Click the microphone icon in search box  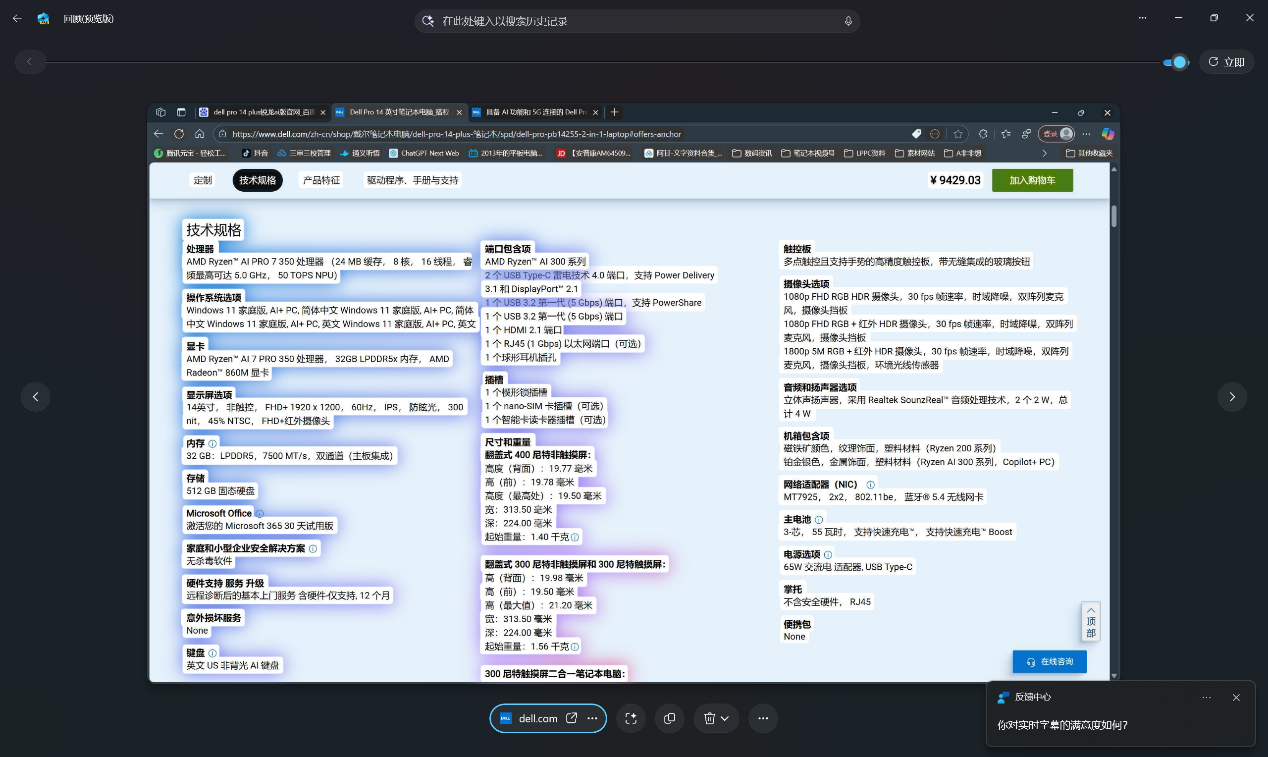(x=848, y=21)
